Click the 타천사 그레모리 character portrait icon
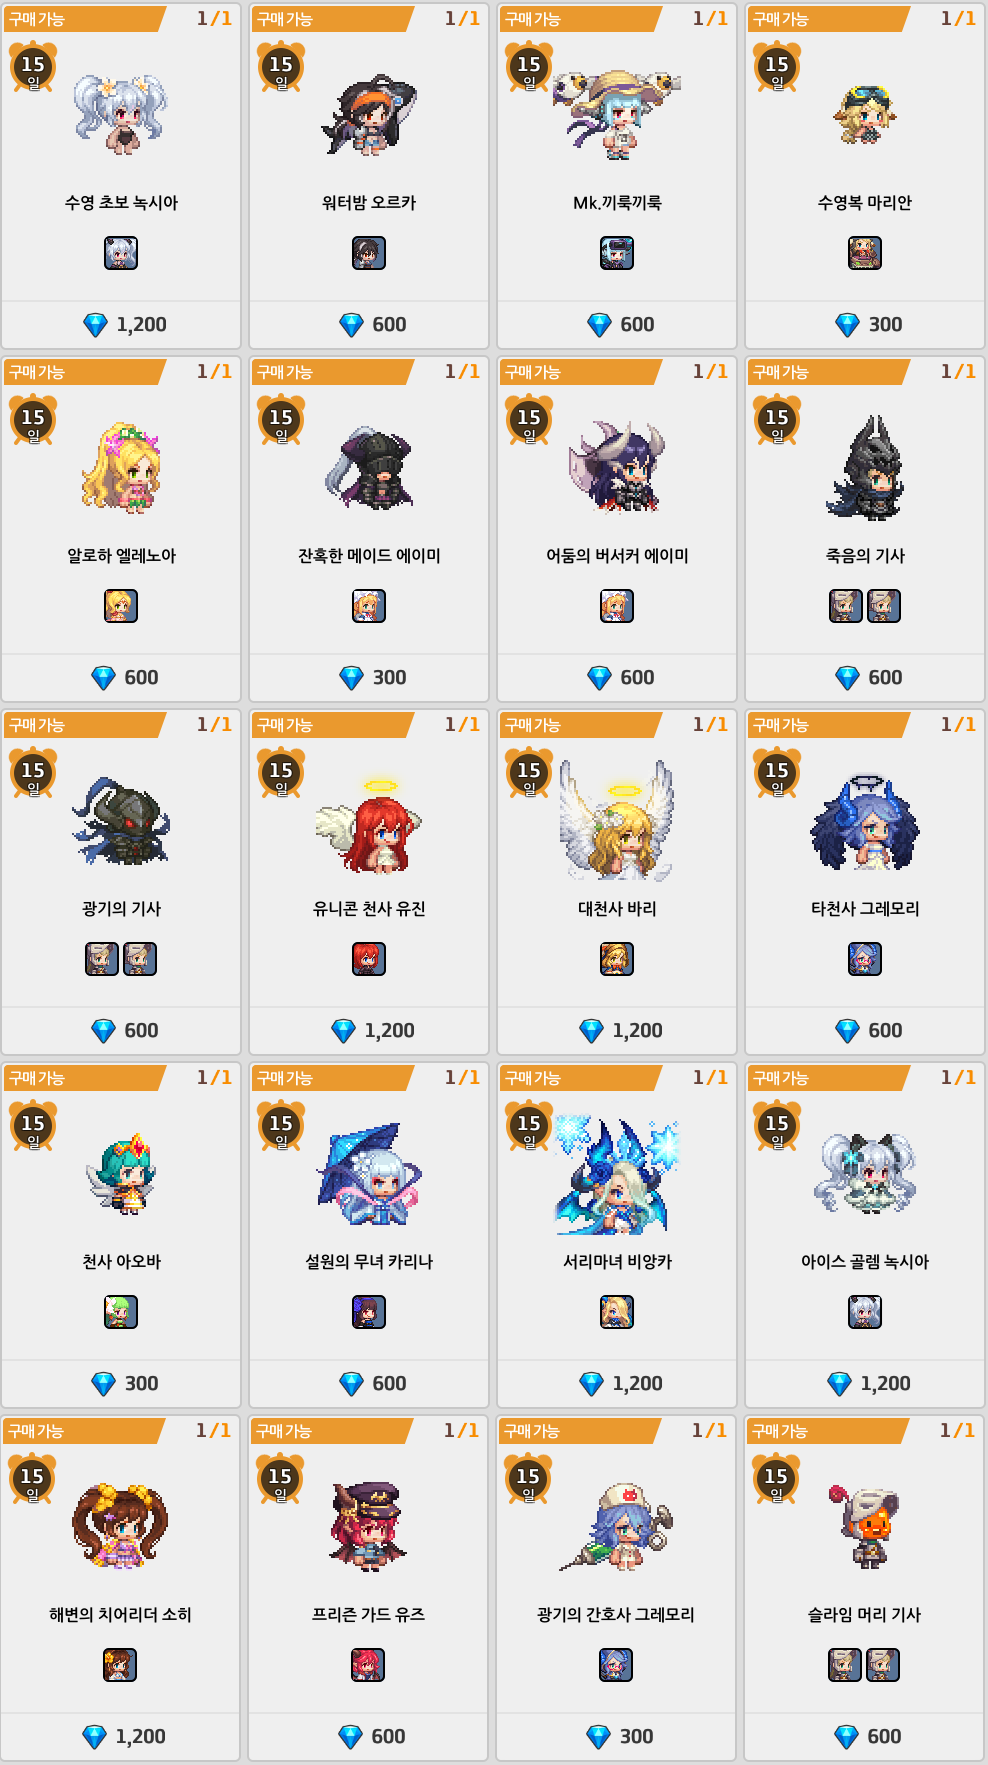Screen dimensions: 988x1765 (x=865, y=959)
